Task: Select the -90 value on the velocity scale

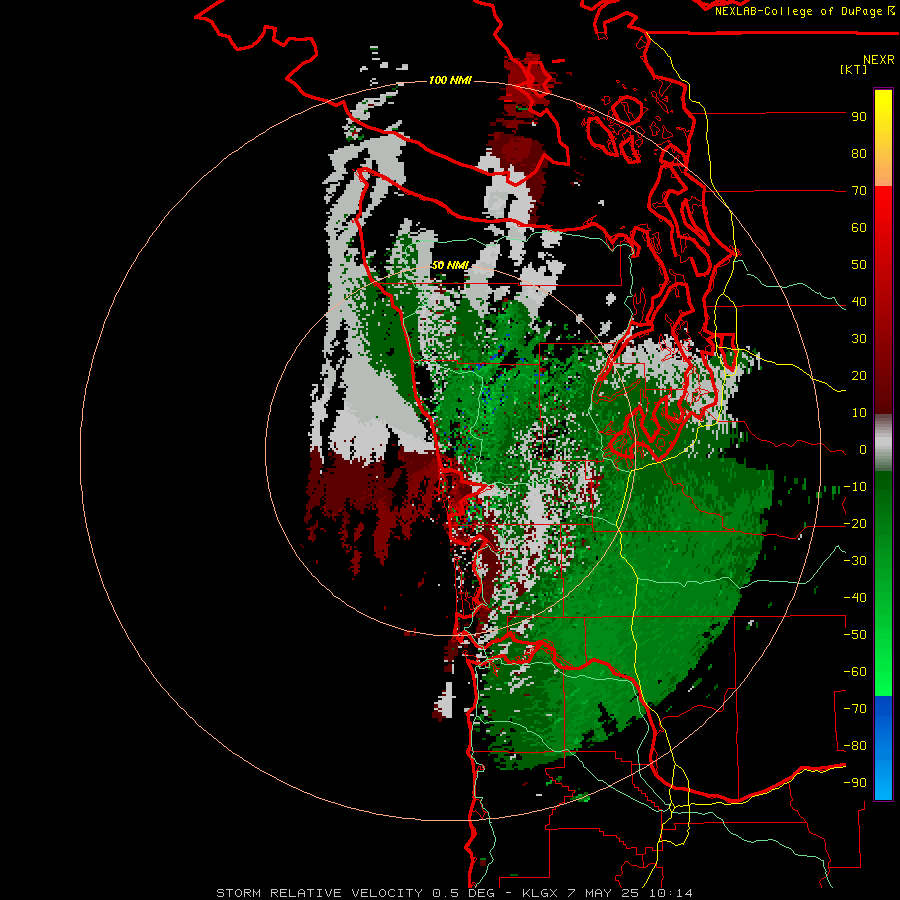Action: [855, 783]
